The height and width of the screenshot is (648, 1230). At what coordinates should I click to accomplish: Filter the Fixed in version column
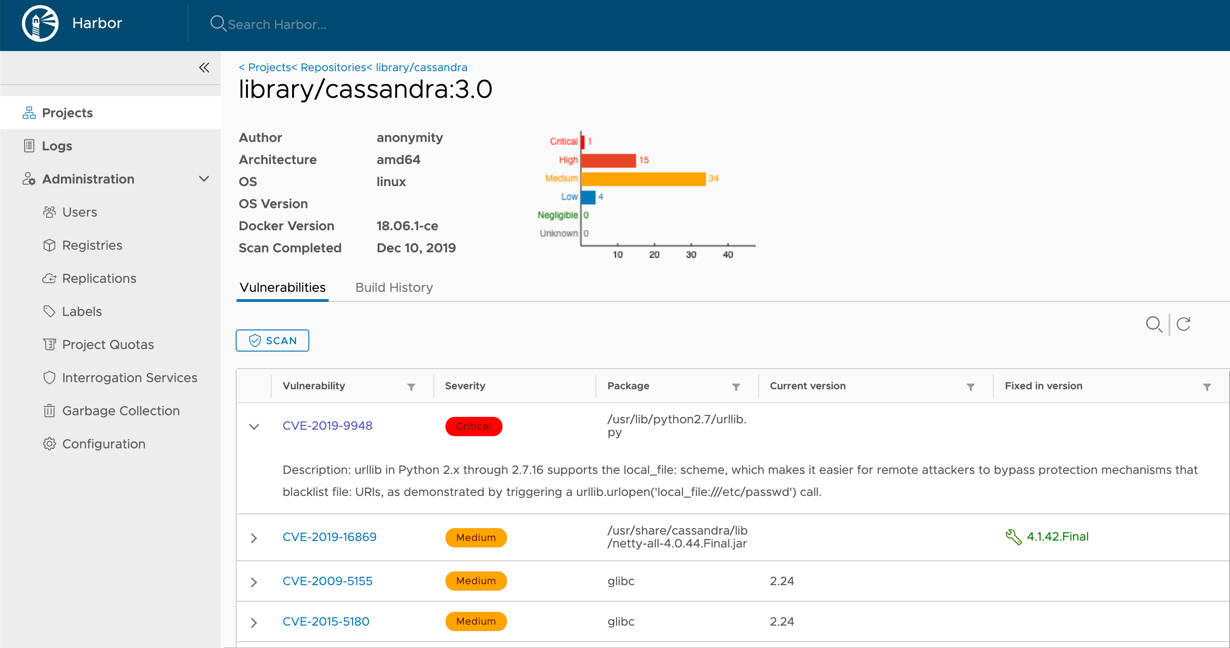point(1207,387)
